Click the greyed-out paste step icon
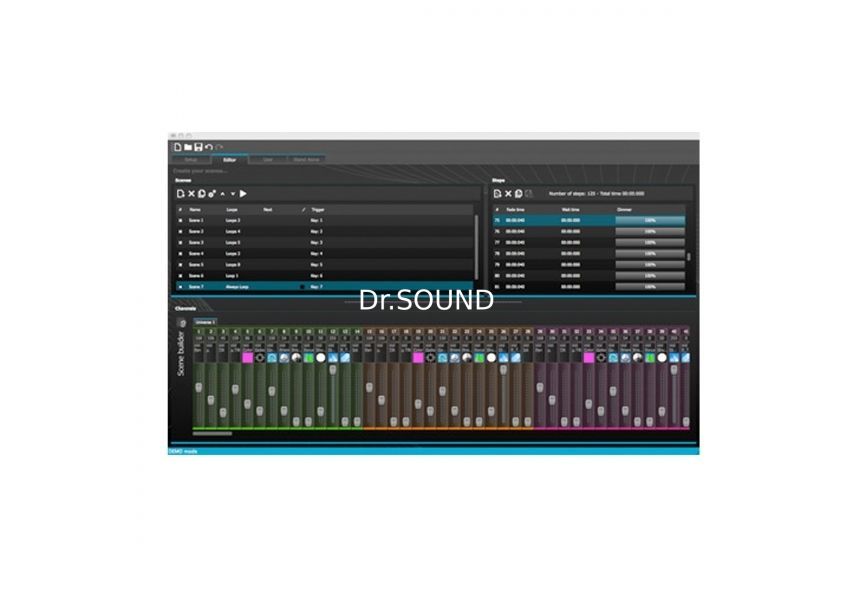The image size is (858, 600). click(x=529, y=194)
